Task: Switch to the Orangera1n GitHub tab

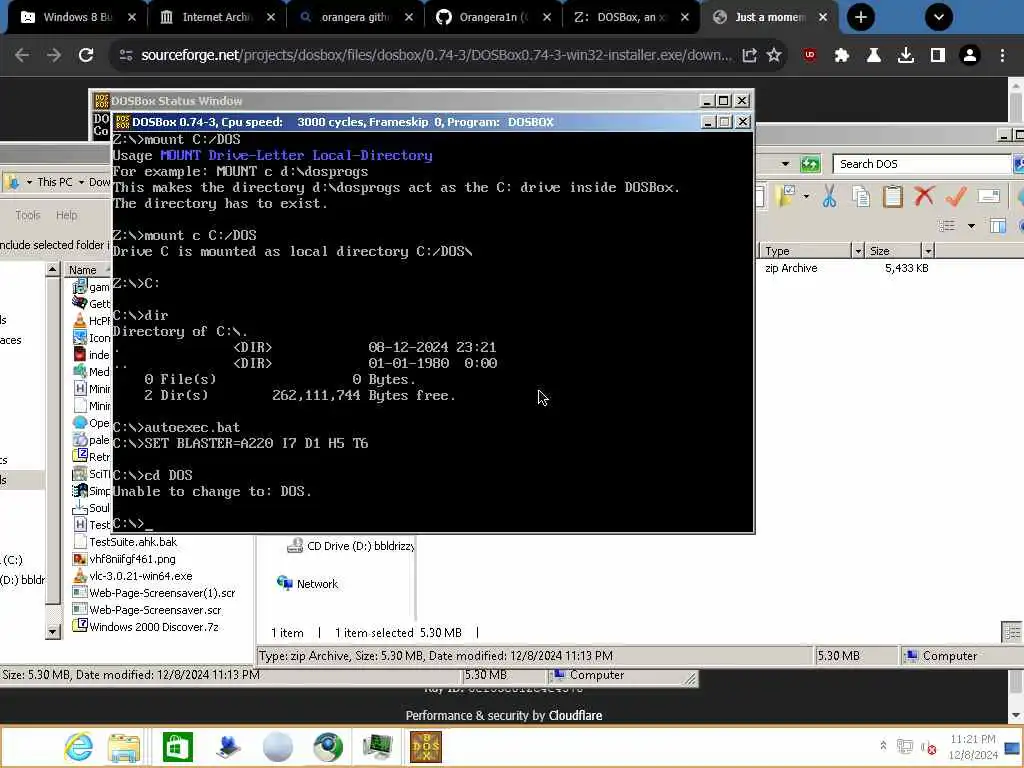Action: click(492, 17)
